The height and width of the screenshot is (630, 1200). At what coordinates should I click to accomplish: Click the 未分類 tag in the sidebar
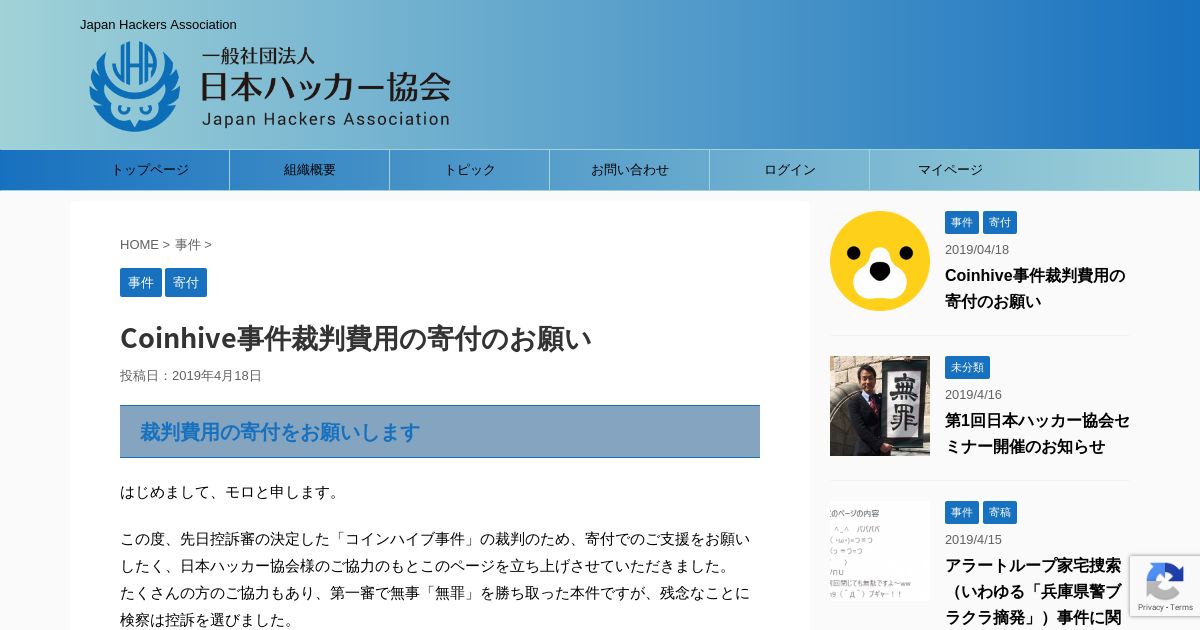(x=967, y=367)
